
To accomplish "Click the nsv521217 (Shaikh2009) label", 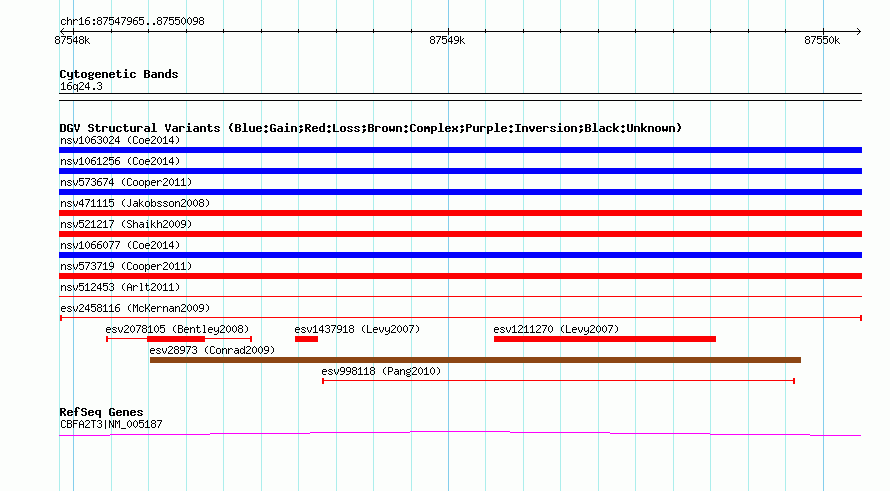I will tap(126, 224).
